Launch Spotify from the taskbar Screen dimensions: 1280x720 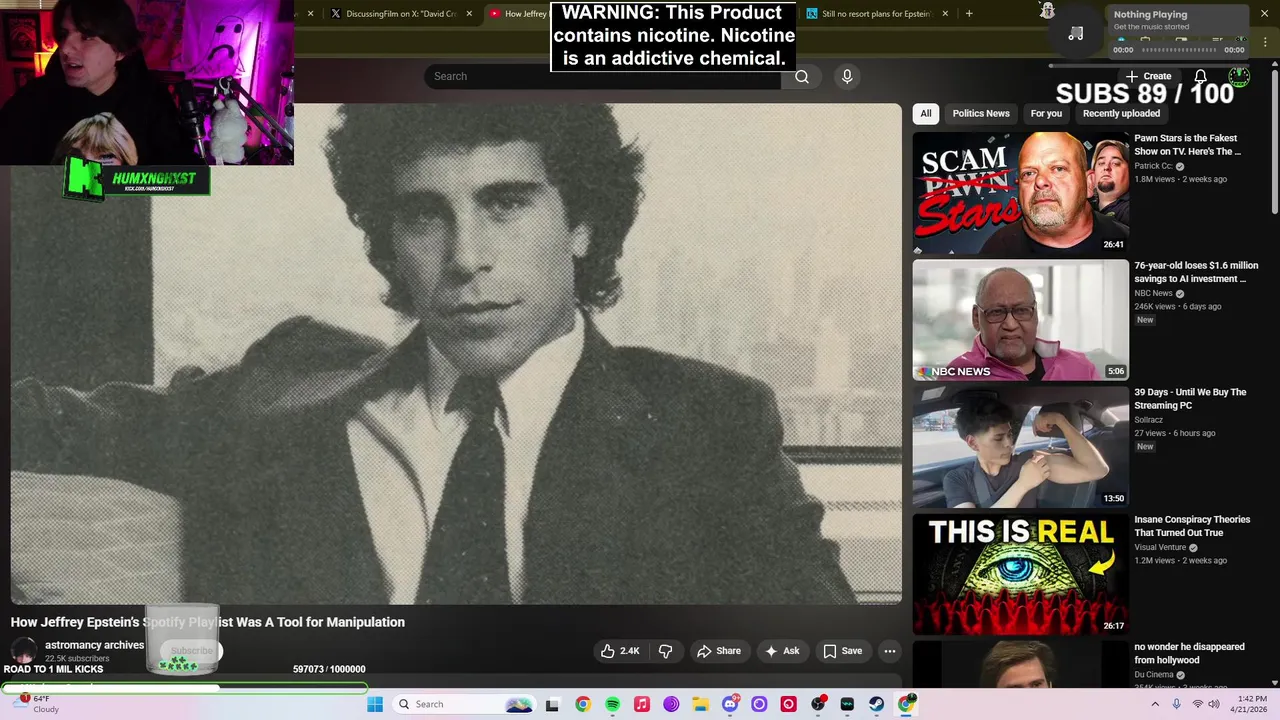(612, 704)
